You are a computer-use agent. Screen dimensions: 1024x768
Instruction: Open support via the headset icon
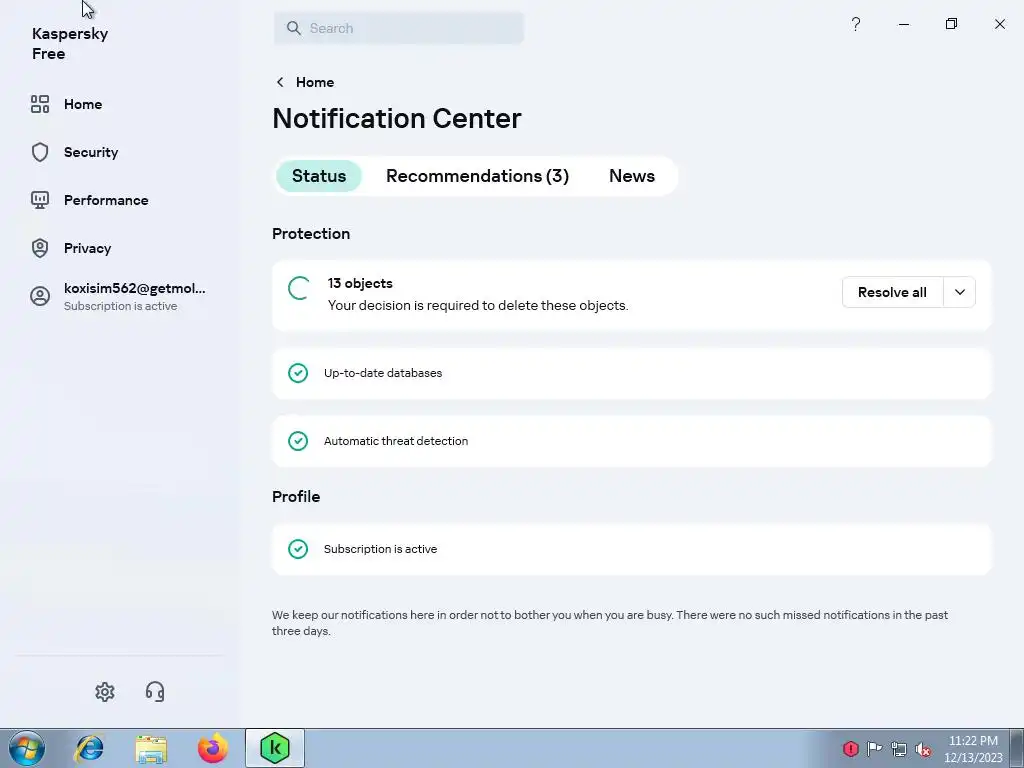(155, 692)
